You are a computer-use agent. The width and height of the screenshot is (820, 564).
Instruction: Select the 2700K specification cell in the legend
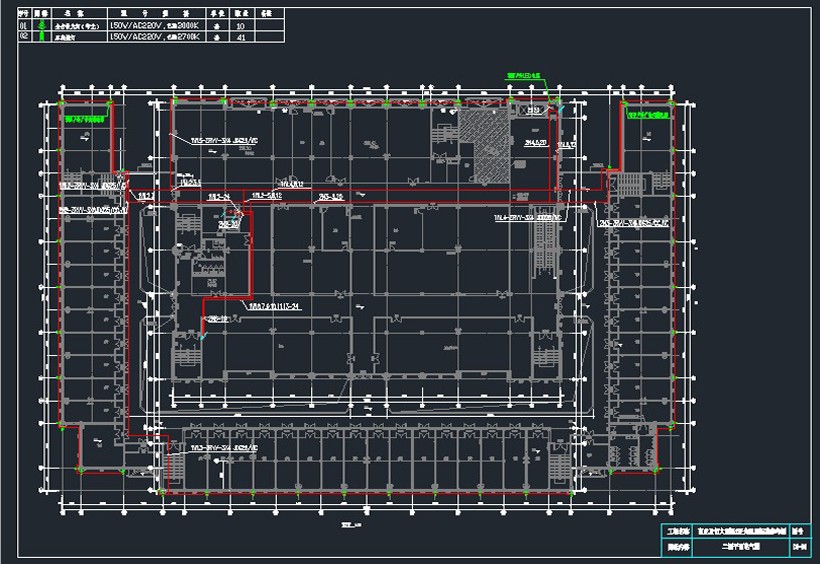click(155, 37)
